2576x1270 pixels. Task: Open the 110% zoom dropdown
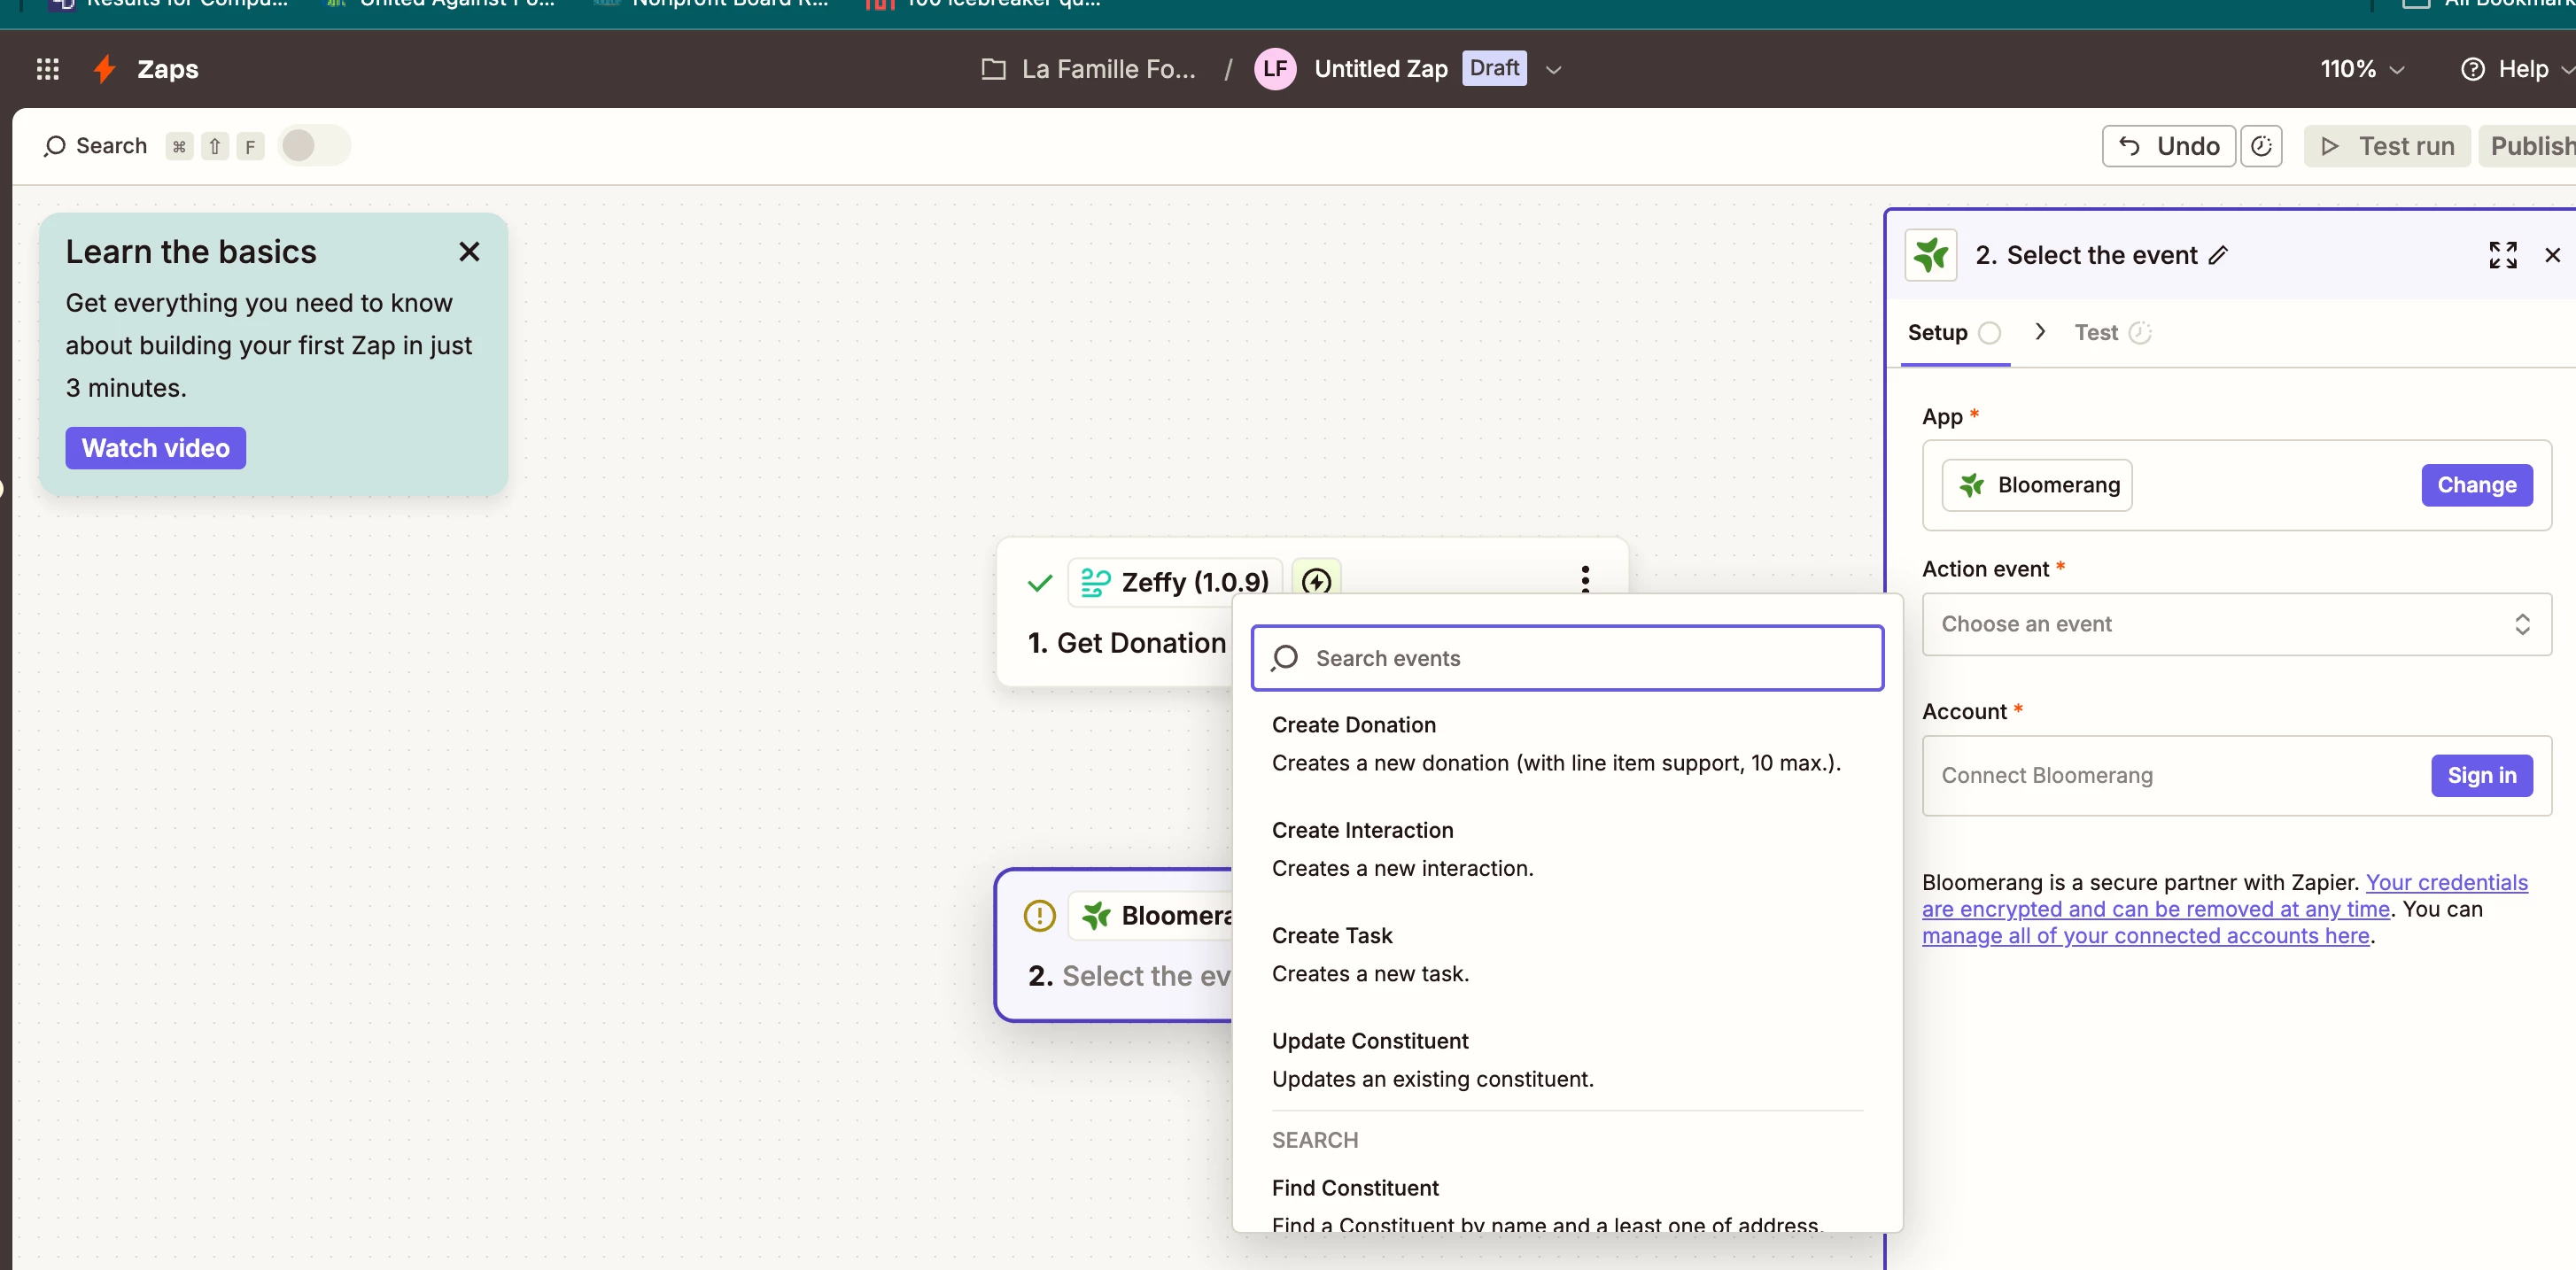(2361, 69)
